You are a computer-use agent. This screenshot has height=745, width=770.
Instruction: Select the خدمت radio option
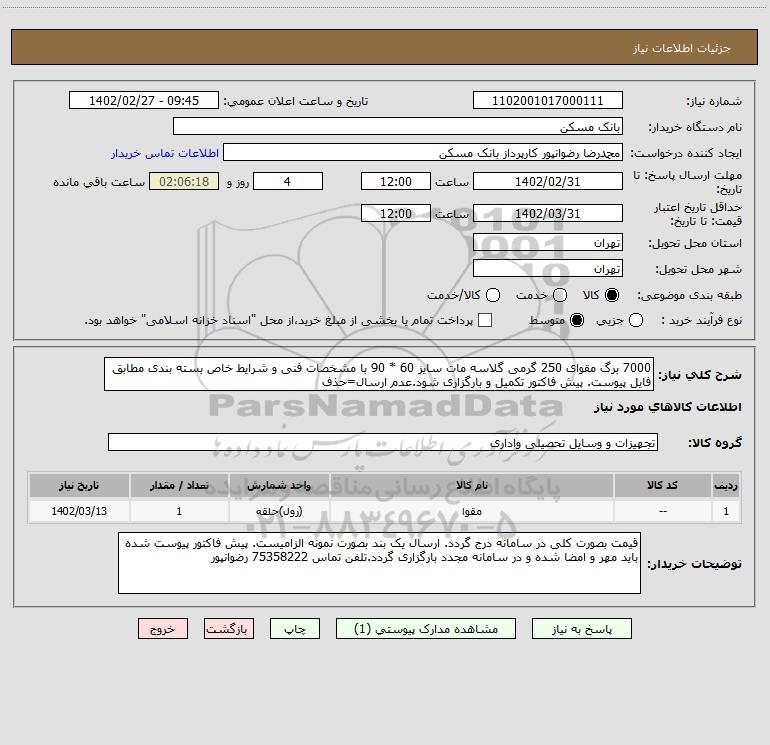560,296
